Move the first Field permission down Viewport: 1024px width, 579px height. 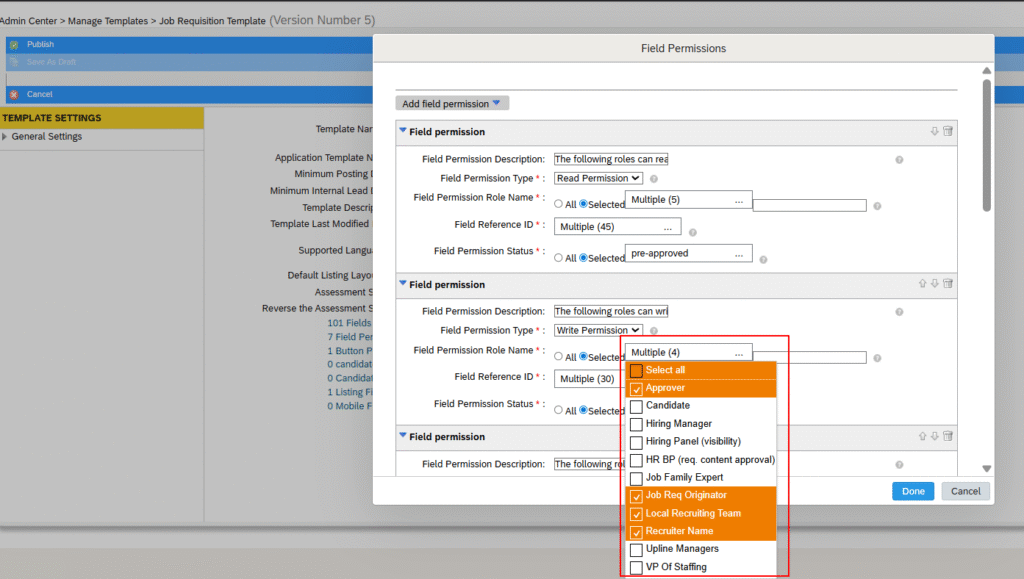click(x=935, y=131)
